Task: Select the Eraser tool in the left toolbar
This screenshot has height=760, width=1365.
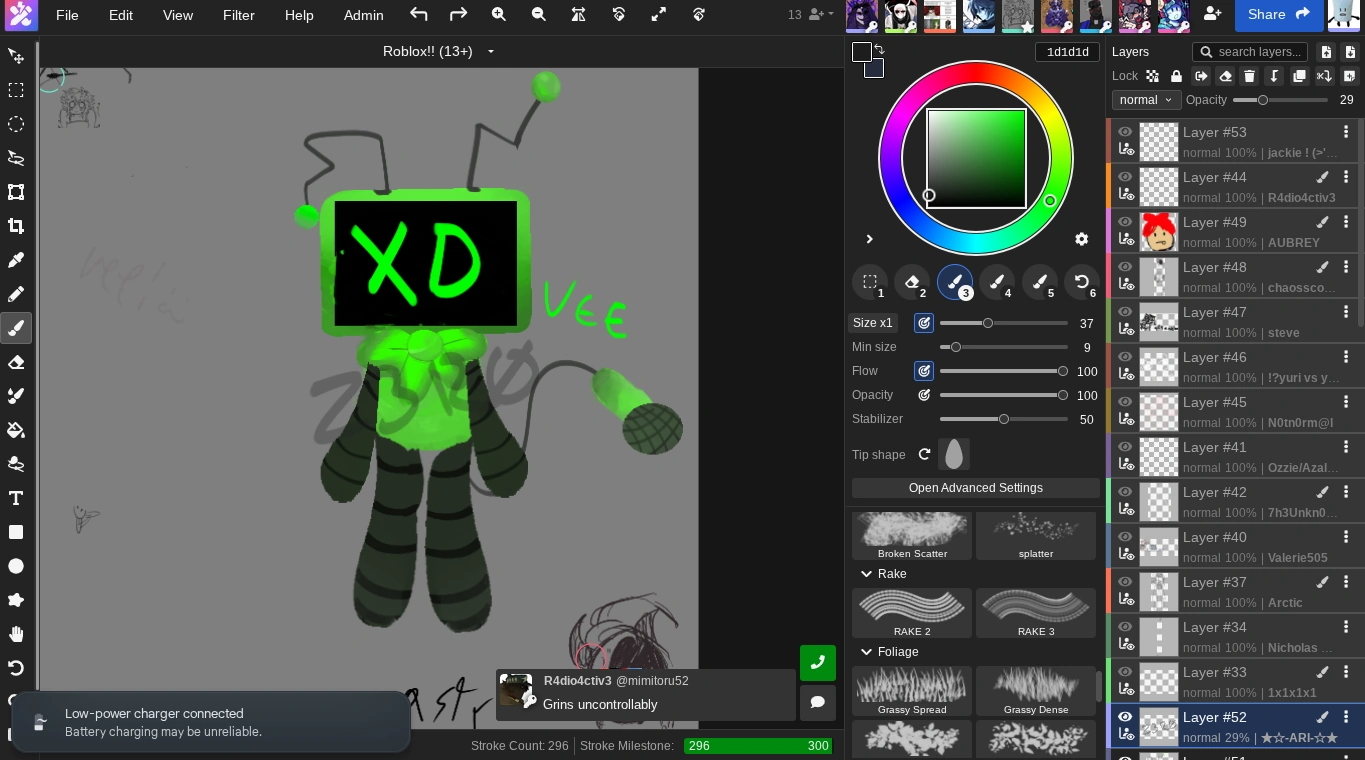Action: click(x=16, y=362)
